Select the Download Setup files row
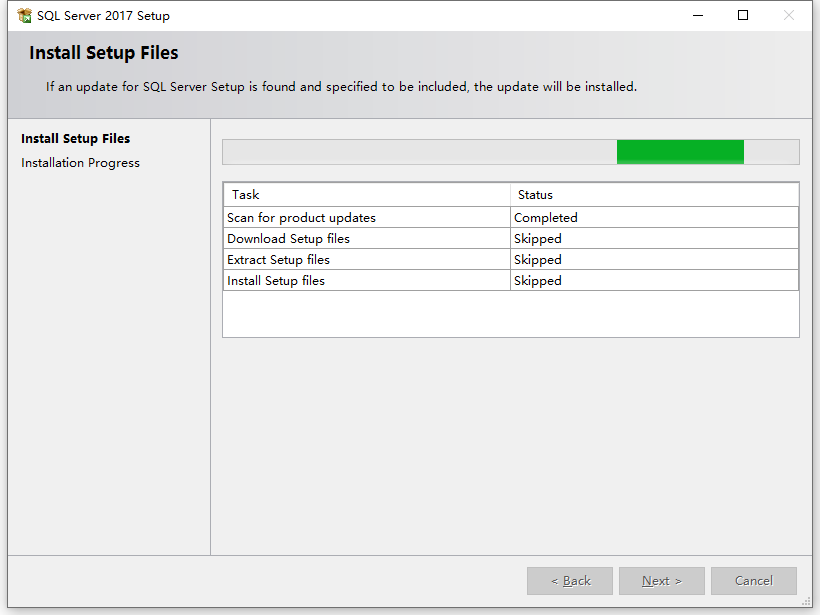This screenshot has height=615, width=820. tap(511, 238)
